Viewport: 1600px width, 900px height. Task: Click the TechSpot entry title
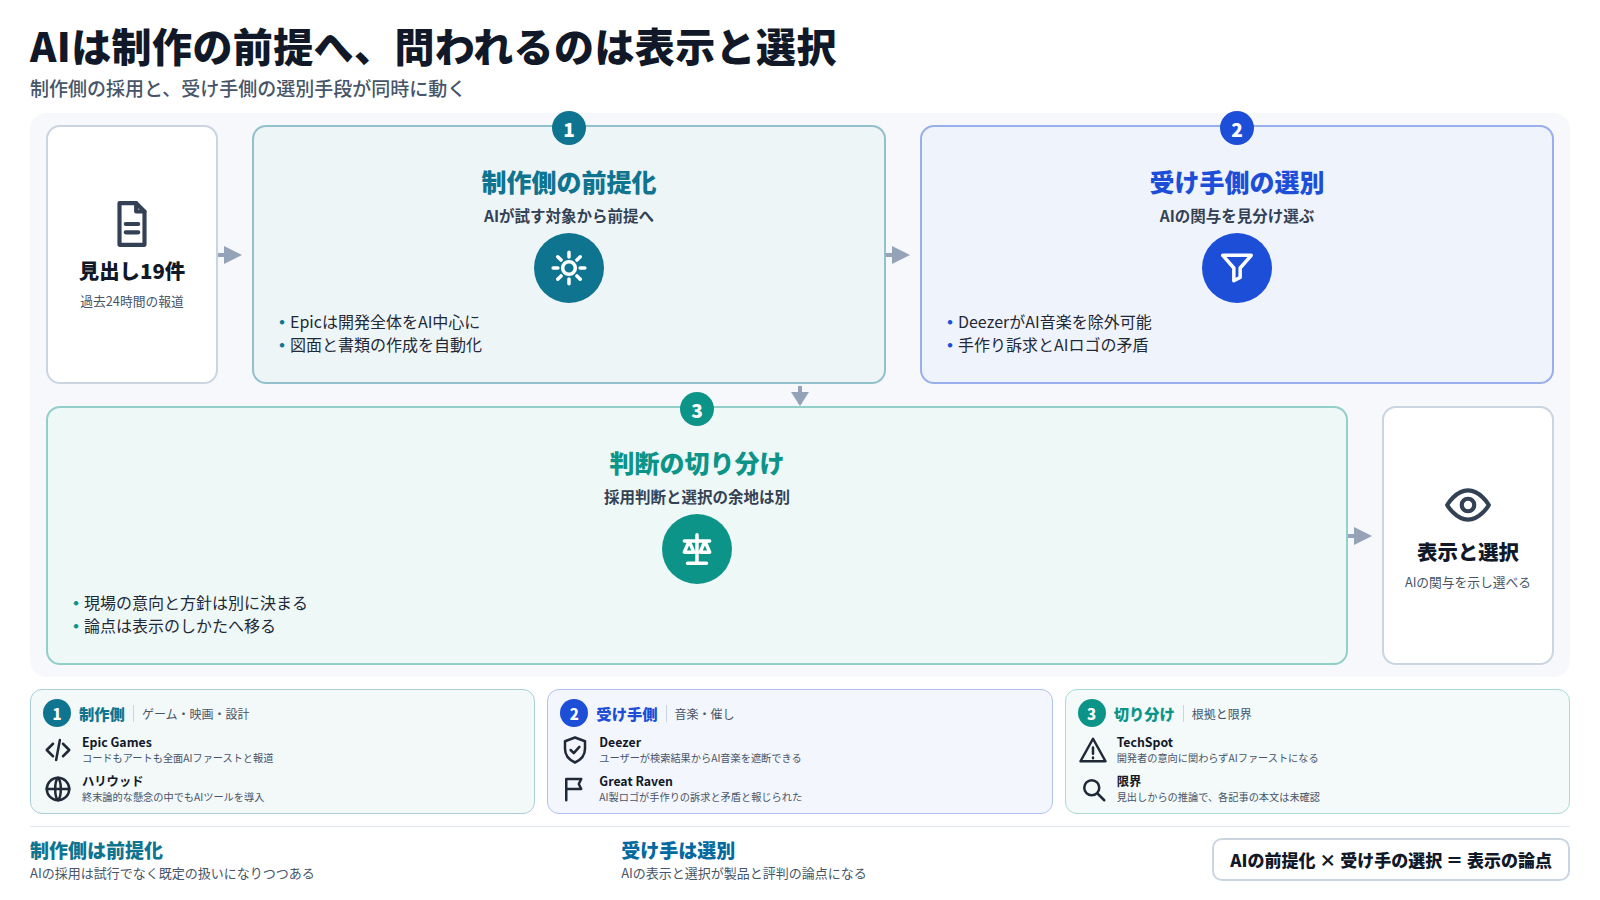(x=1145, y=742)
